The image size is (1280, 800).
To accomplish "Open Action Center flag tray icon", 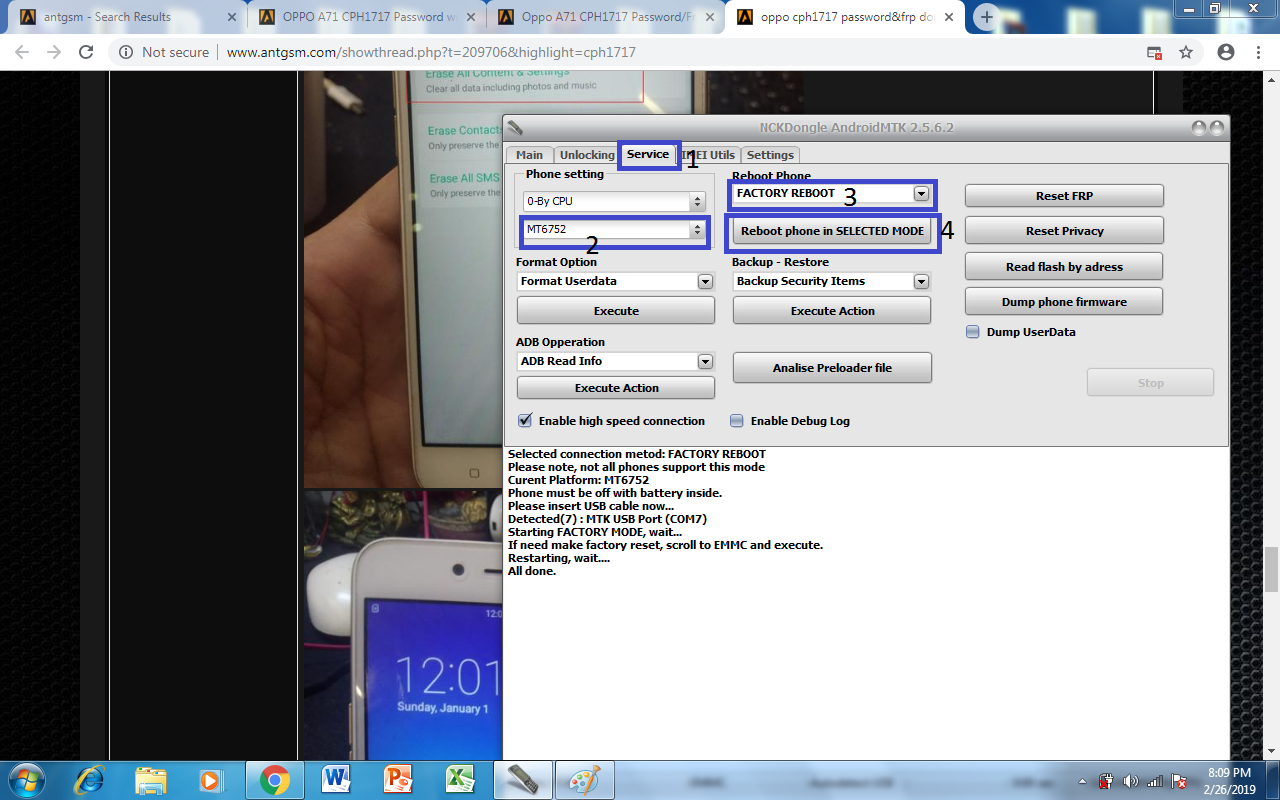I will [1179, 781].
